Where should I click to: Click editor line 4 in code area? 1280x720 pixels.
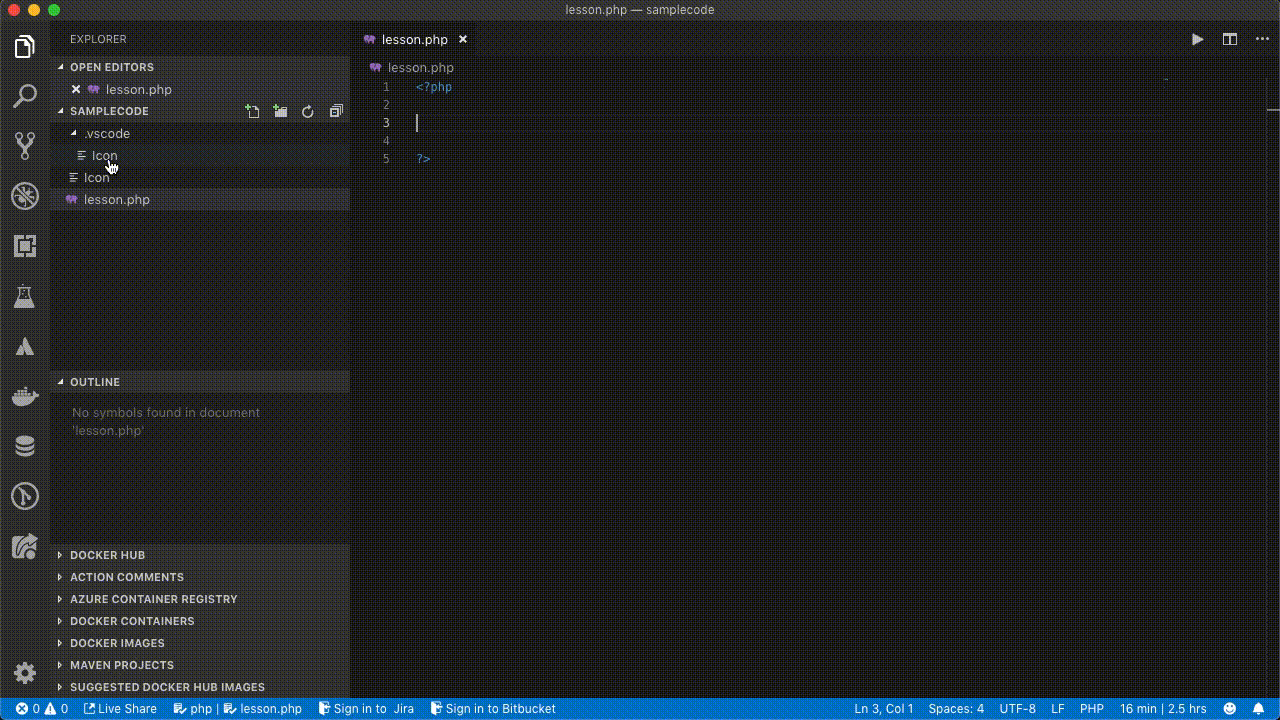click(x=840, y=141)
